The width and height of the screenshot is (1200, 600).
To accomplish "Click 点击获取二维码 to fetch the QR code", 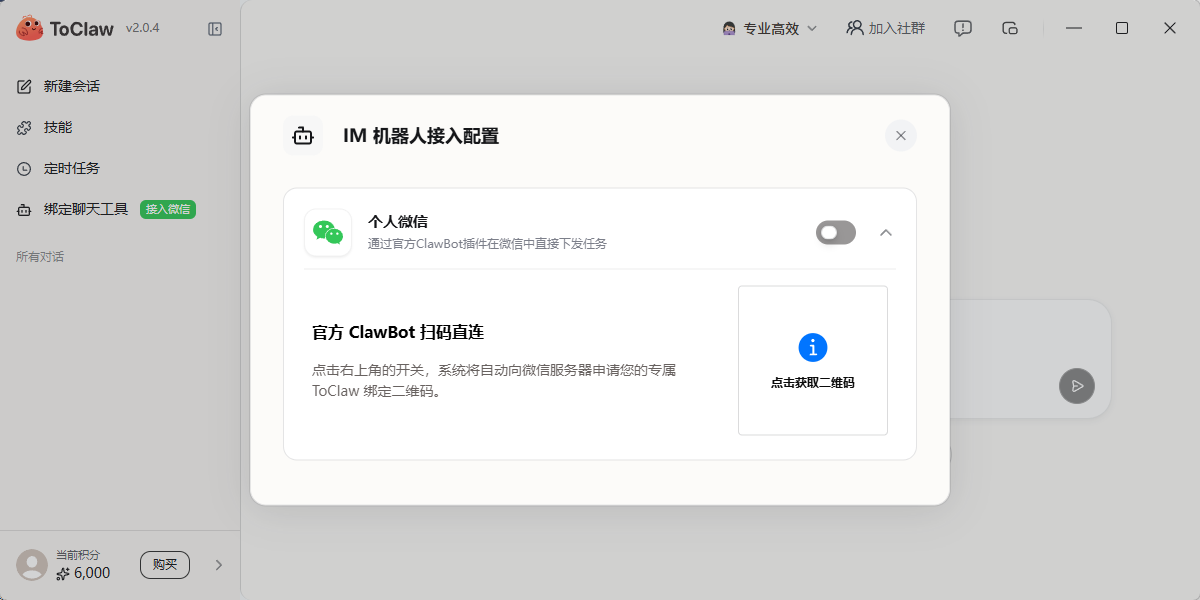I will tap(813, 382).
